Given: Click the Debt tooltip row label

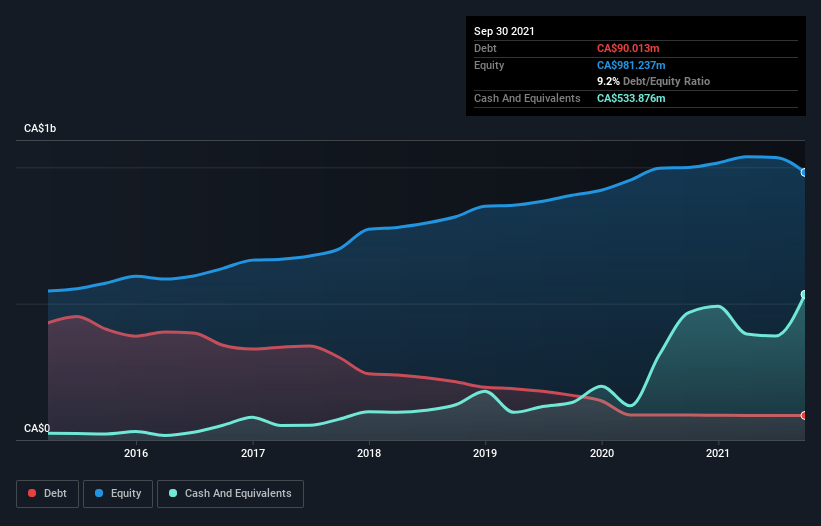Looking at the screenshot, I should coord(485,48).
